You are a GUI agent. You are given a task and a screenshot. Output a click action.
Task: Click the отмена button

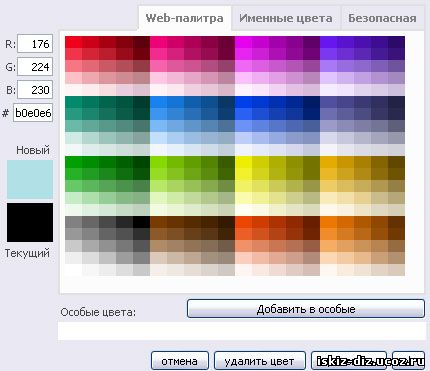coord(180,361)
